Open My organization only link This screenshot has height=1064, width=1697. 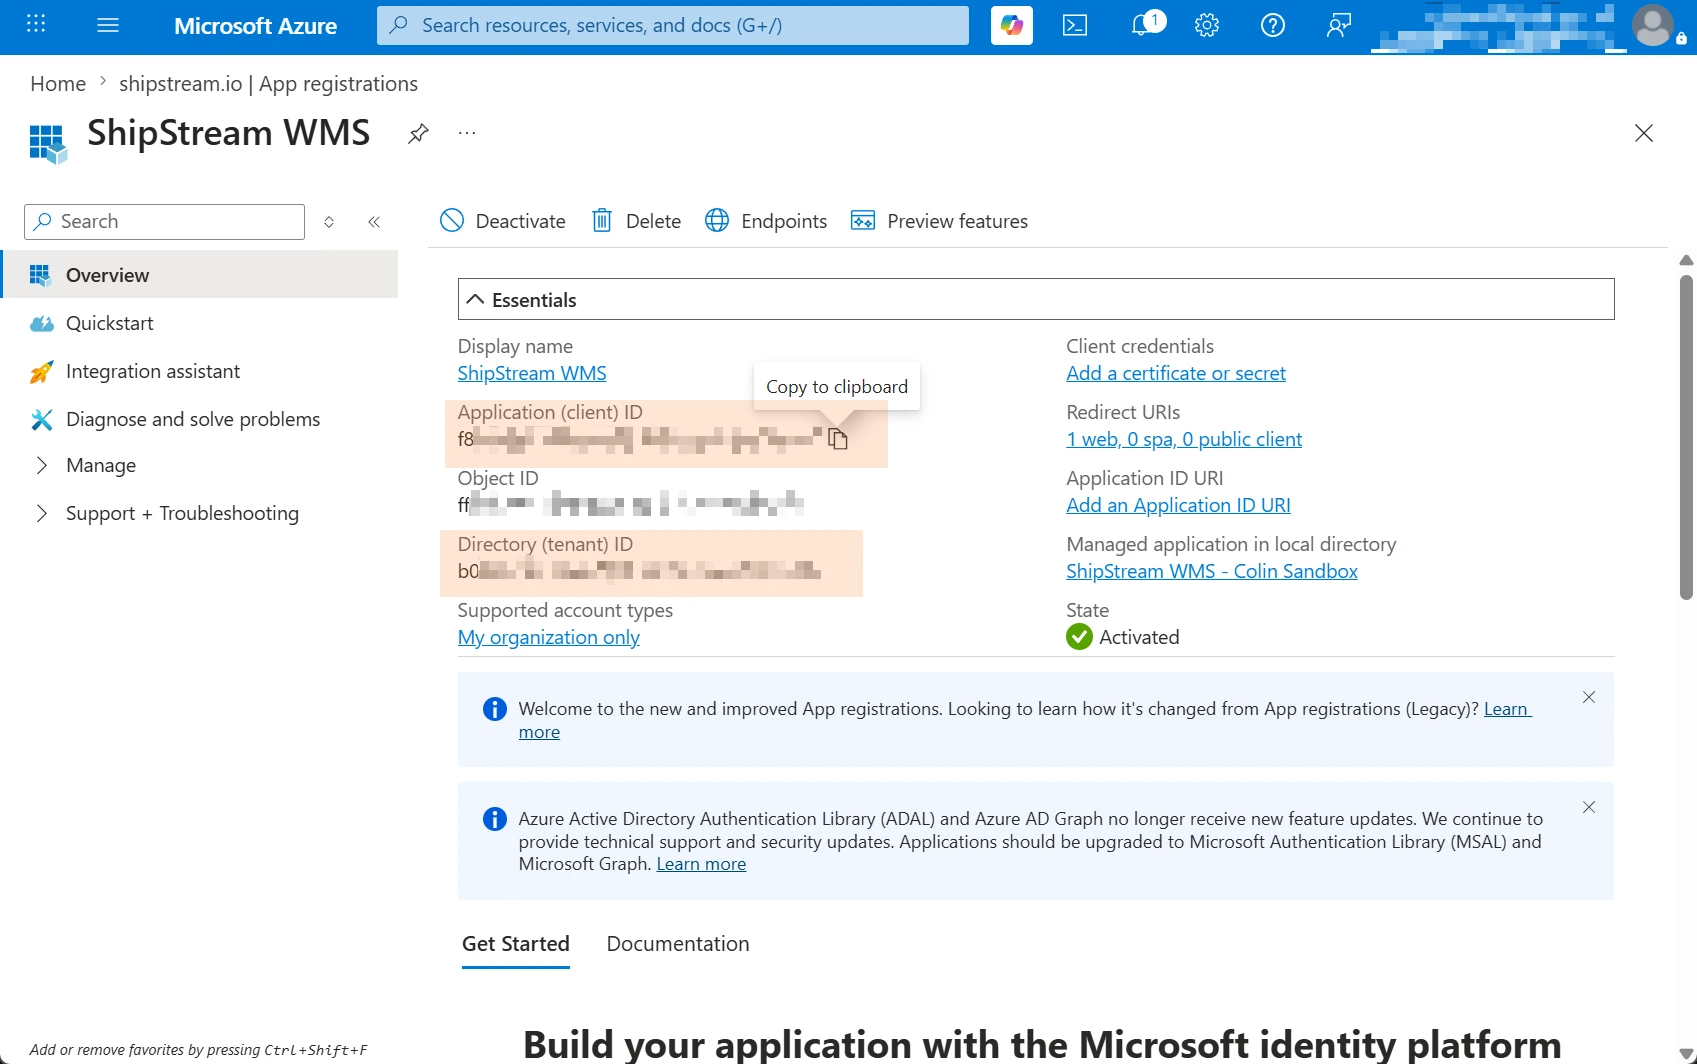pyautogui.click(x=549, y=637)
